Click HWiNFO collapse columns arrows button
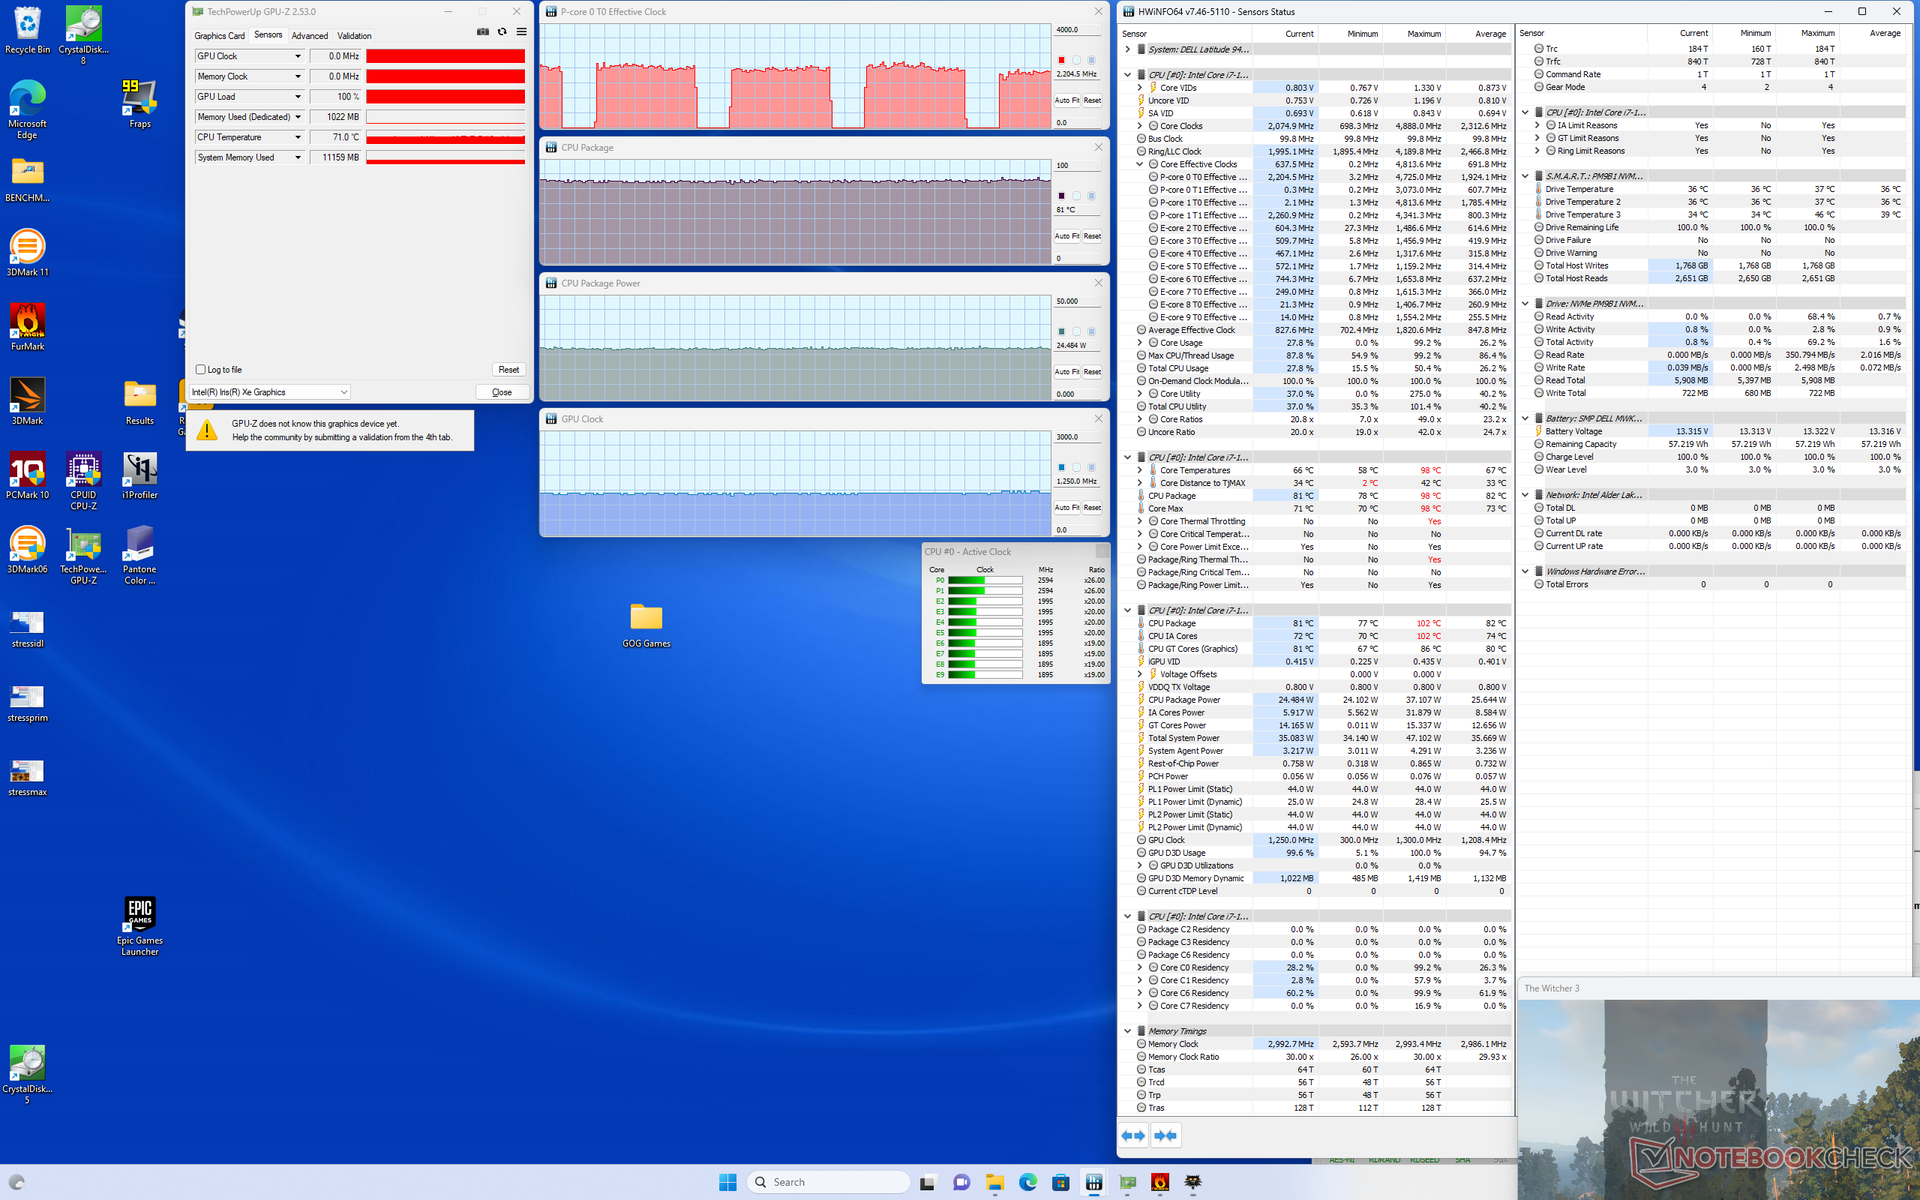The height and width of the screenshot is (1200, 1920). point(1165,1135)
